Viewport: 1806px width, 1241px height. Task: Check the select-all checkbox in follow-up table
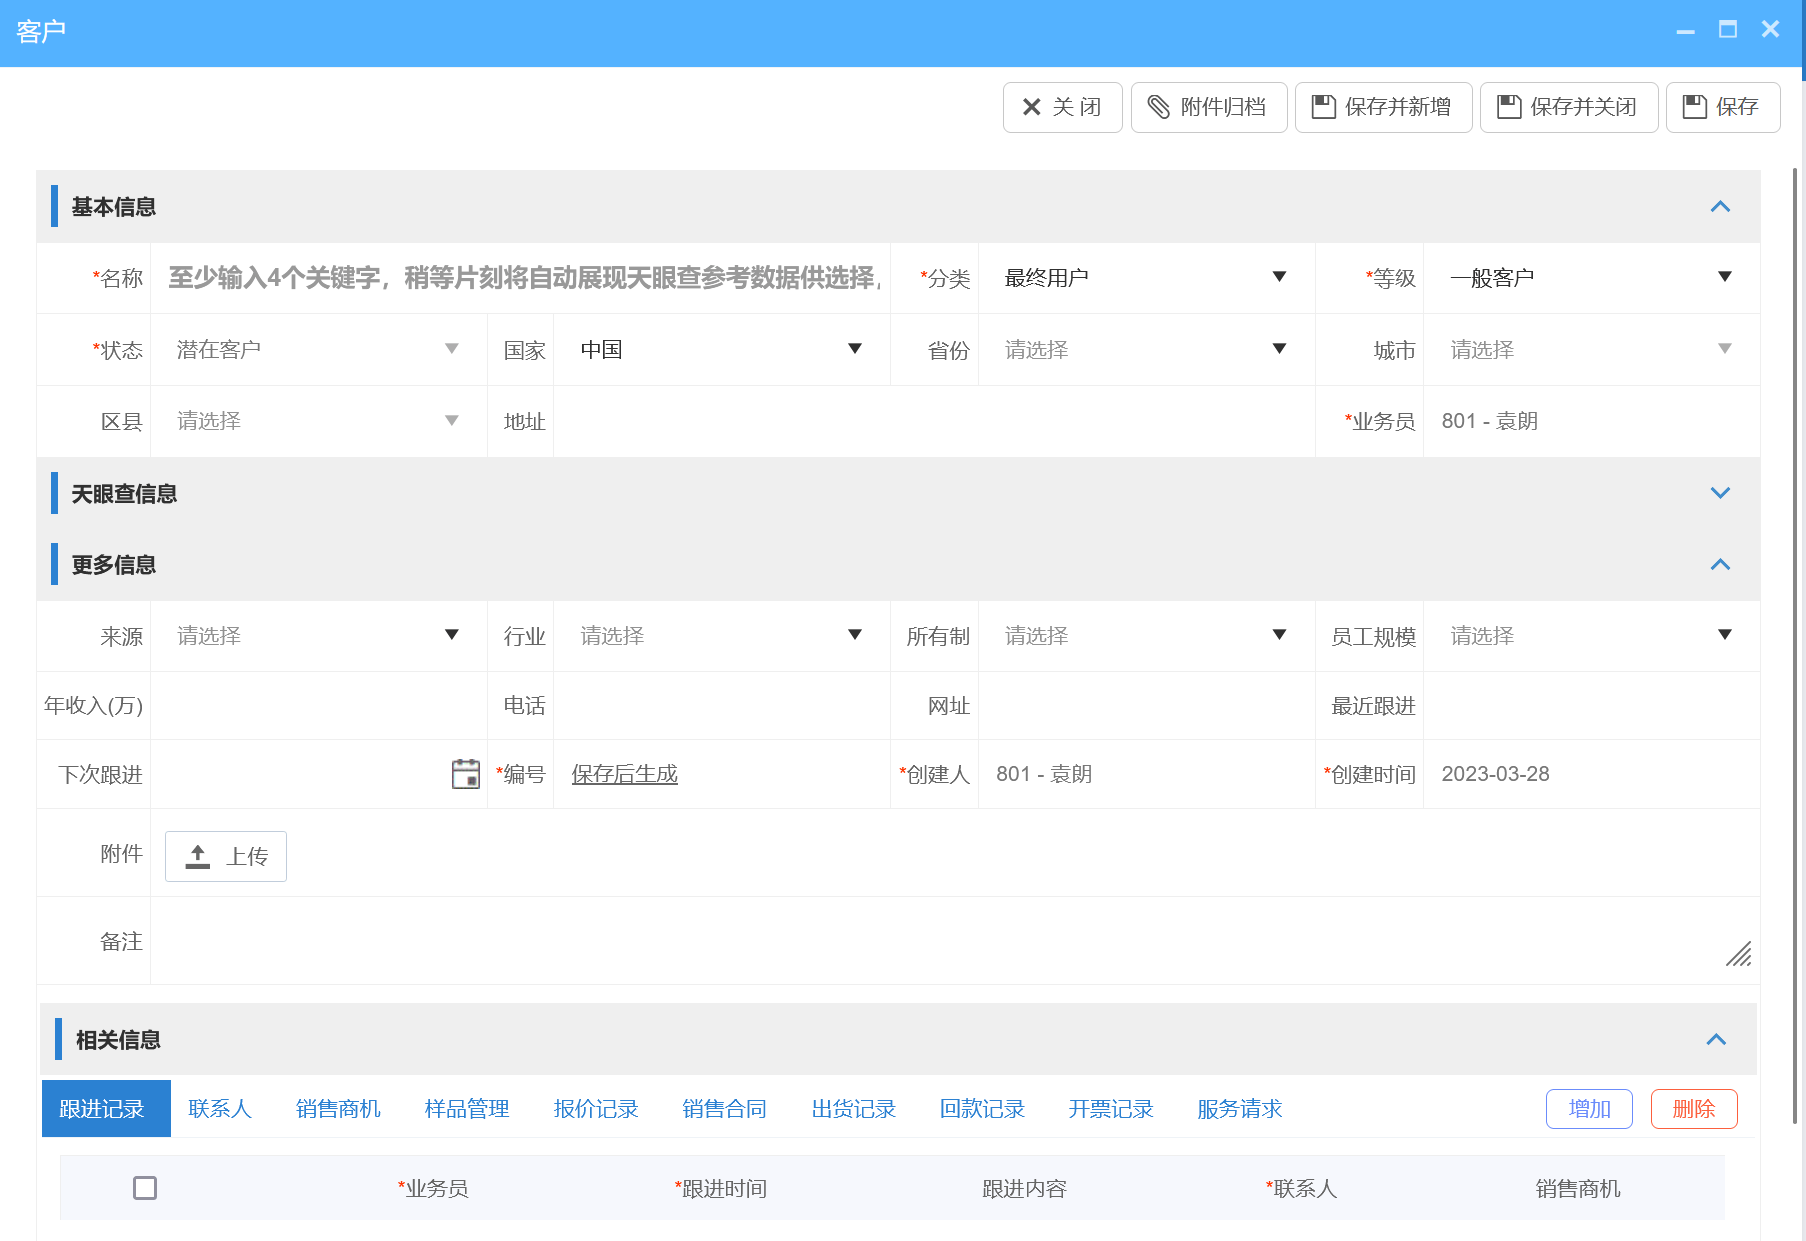(x=144, y=1188)
